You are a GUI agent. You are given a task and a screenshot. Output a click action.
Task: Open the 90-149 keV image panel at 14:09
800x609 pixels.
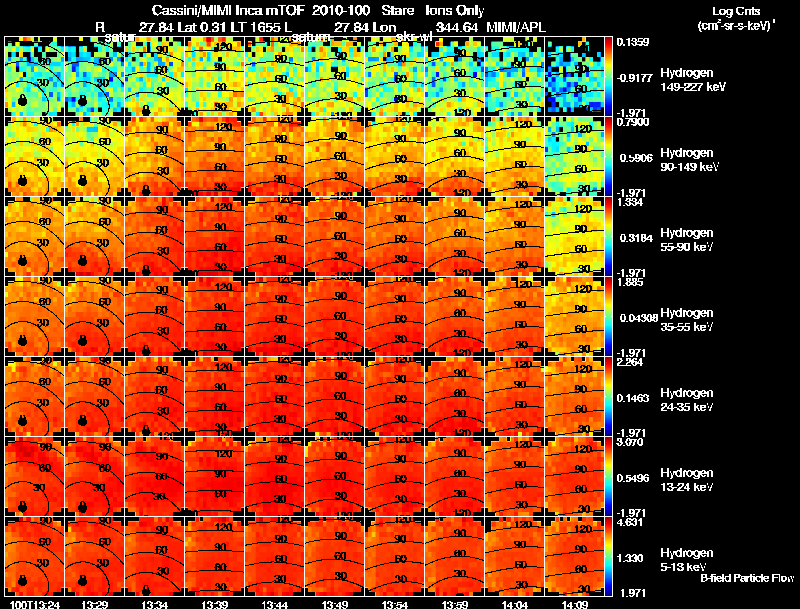click(574, 156)
